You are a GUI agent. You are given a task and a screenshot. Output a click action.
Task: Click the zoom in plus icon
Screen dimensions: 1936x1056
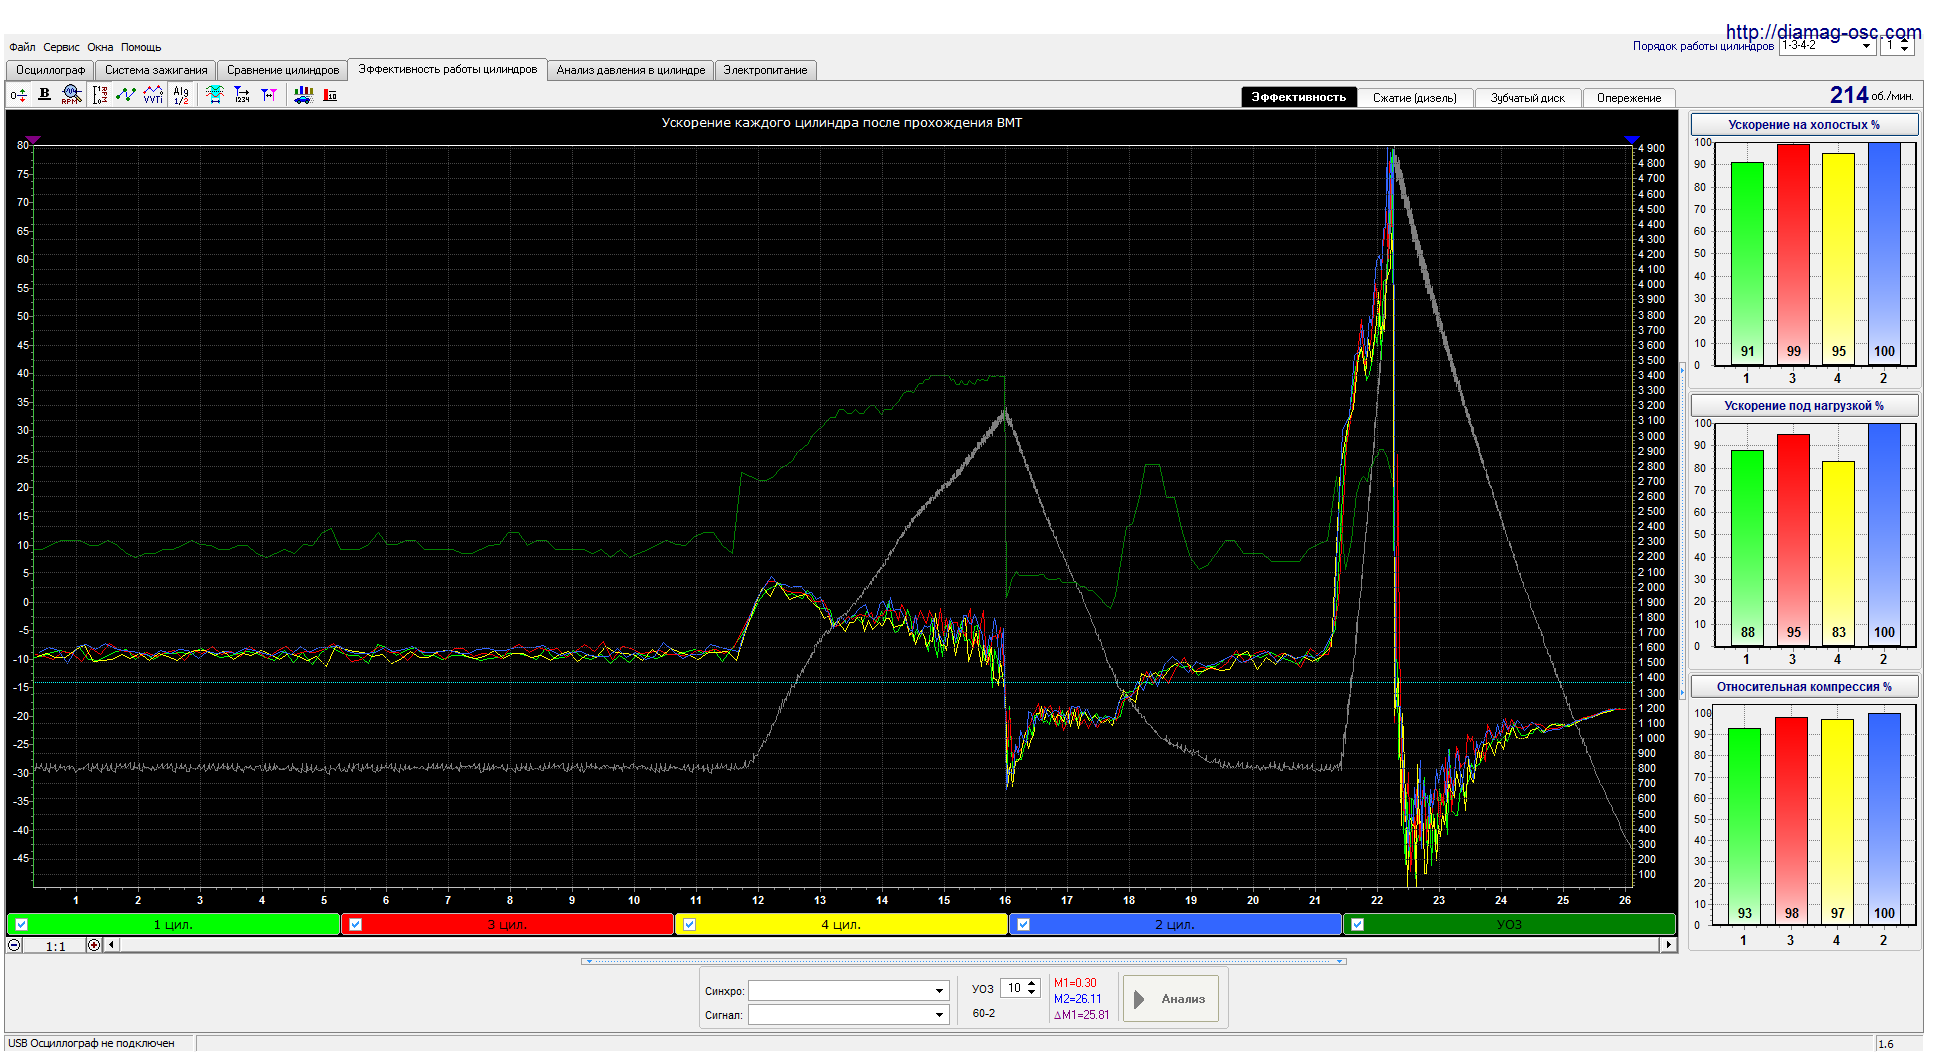click(94, 945)
